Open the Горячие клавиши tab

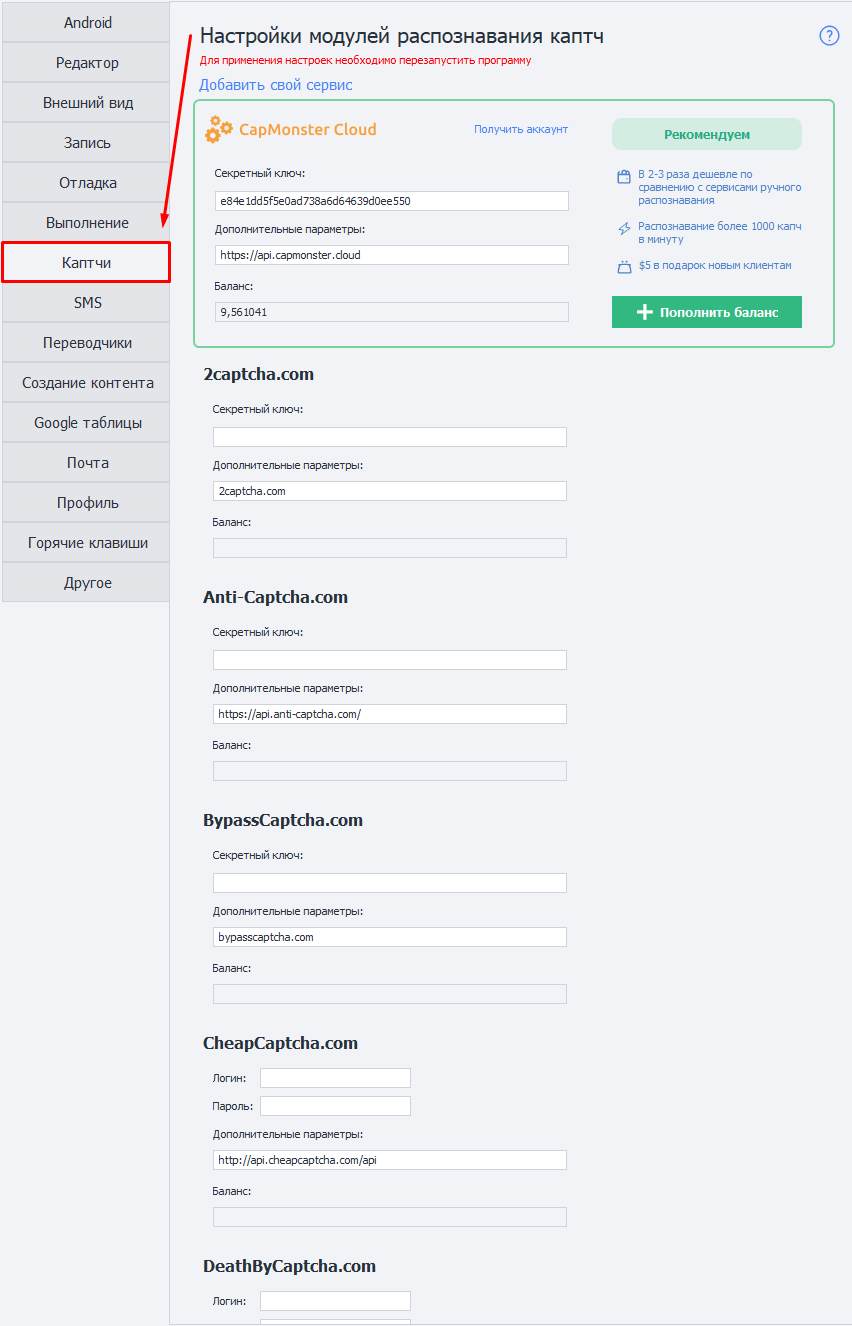tap(86, 542)
